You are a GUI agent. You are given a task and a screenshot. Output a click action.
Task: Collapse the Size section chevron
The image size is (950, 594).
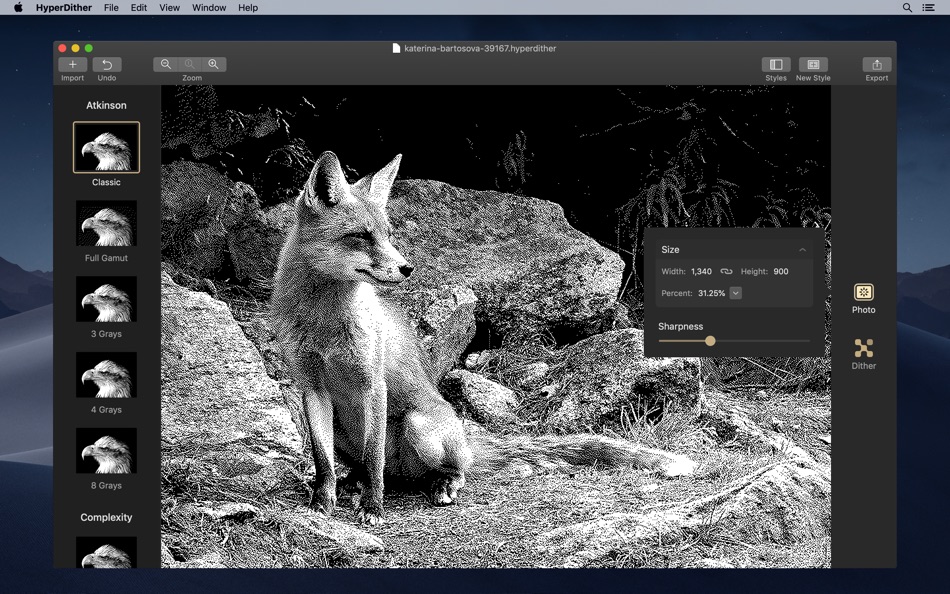click(x=802, y=250)
